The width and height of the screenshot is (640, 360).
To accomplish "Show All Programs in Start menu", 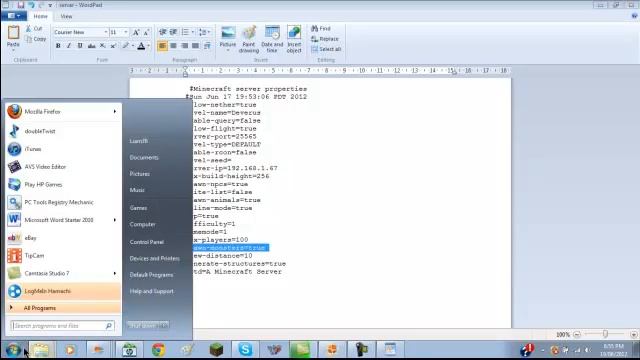I will click(x=63, y=308).
